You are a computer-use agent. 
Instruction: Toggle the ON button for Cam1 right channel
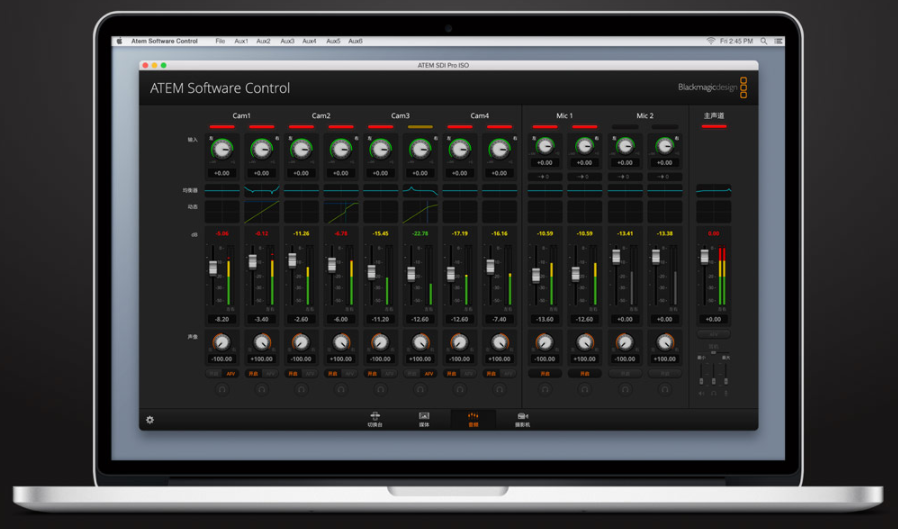pos(253,374)
